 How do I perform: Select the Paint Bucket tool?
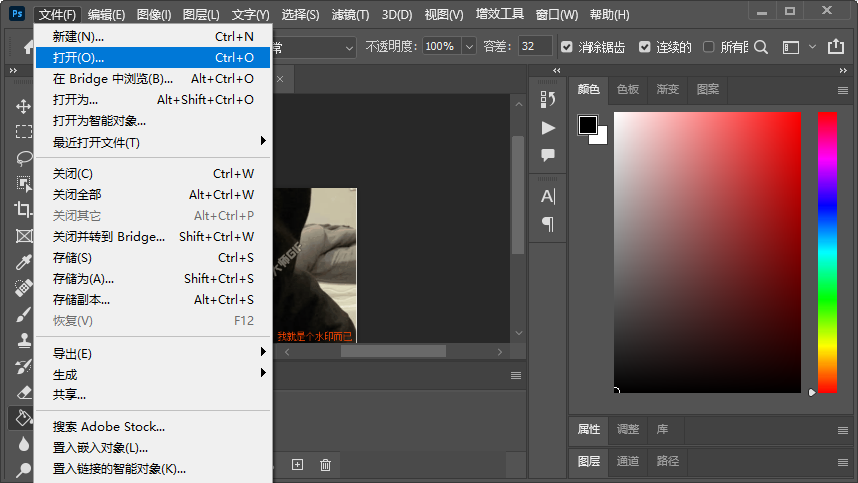coord(22,417)
